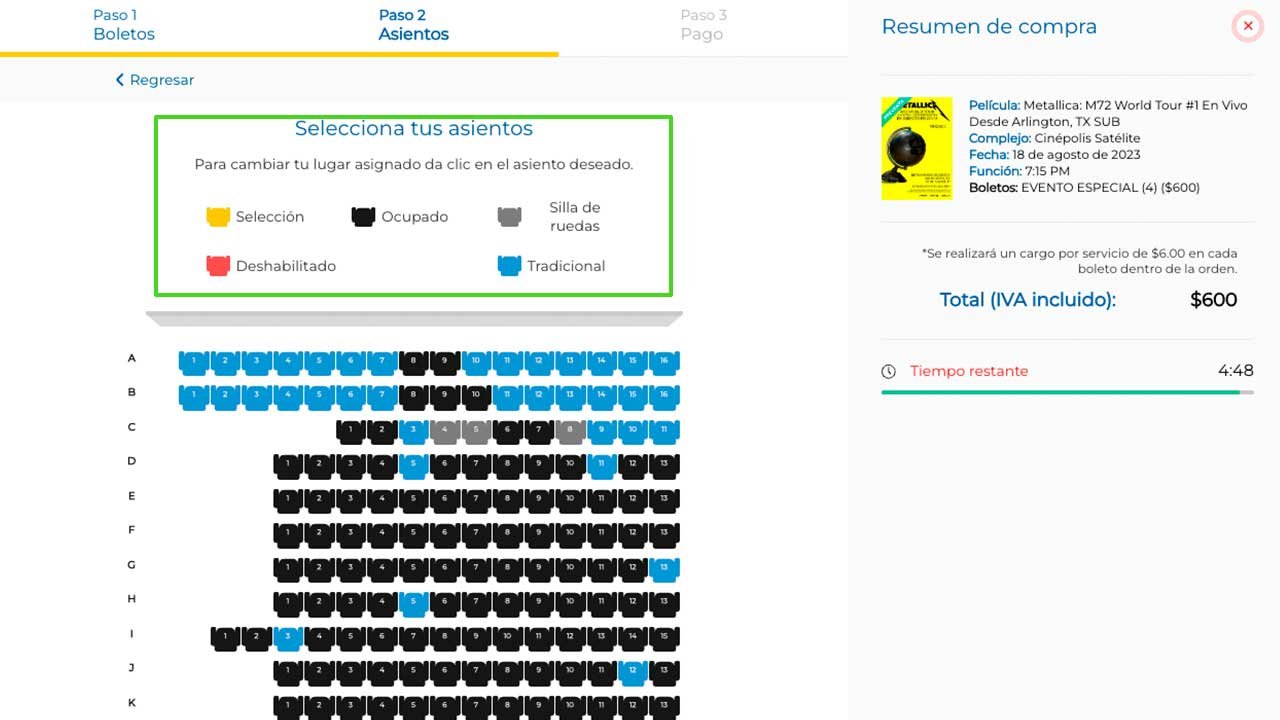Open the Paso 3 Pago step

pyautogui.click(x=702, y=24)
